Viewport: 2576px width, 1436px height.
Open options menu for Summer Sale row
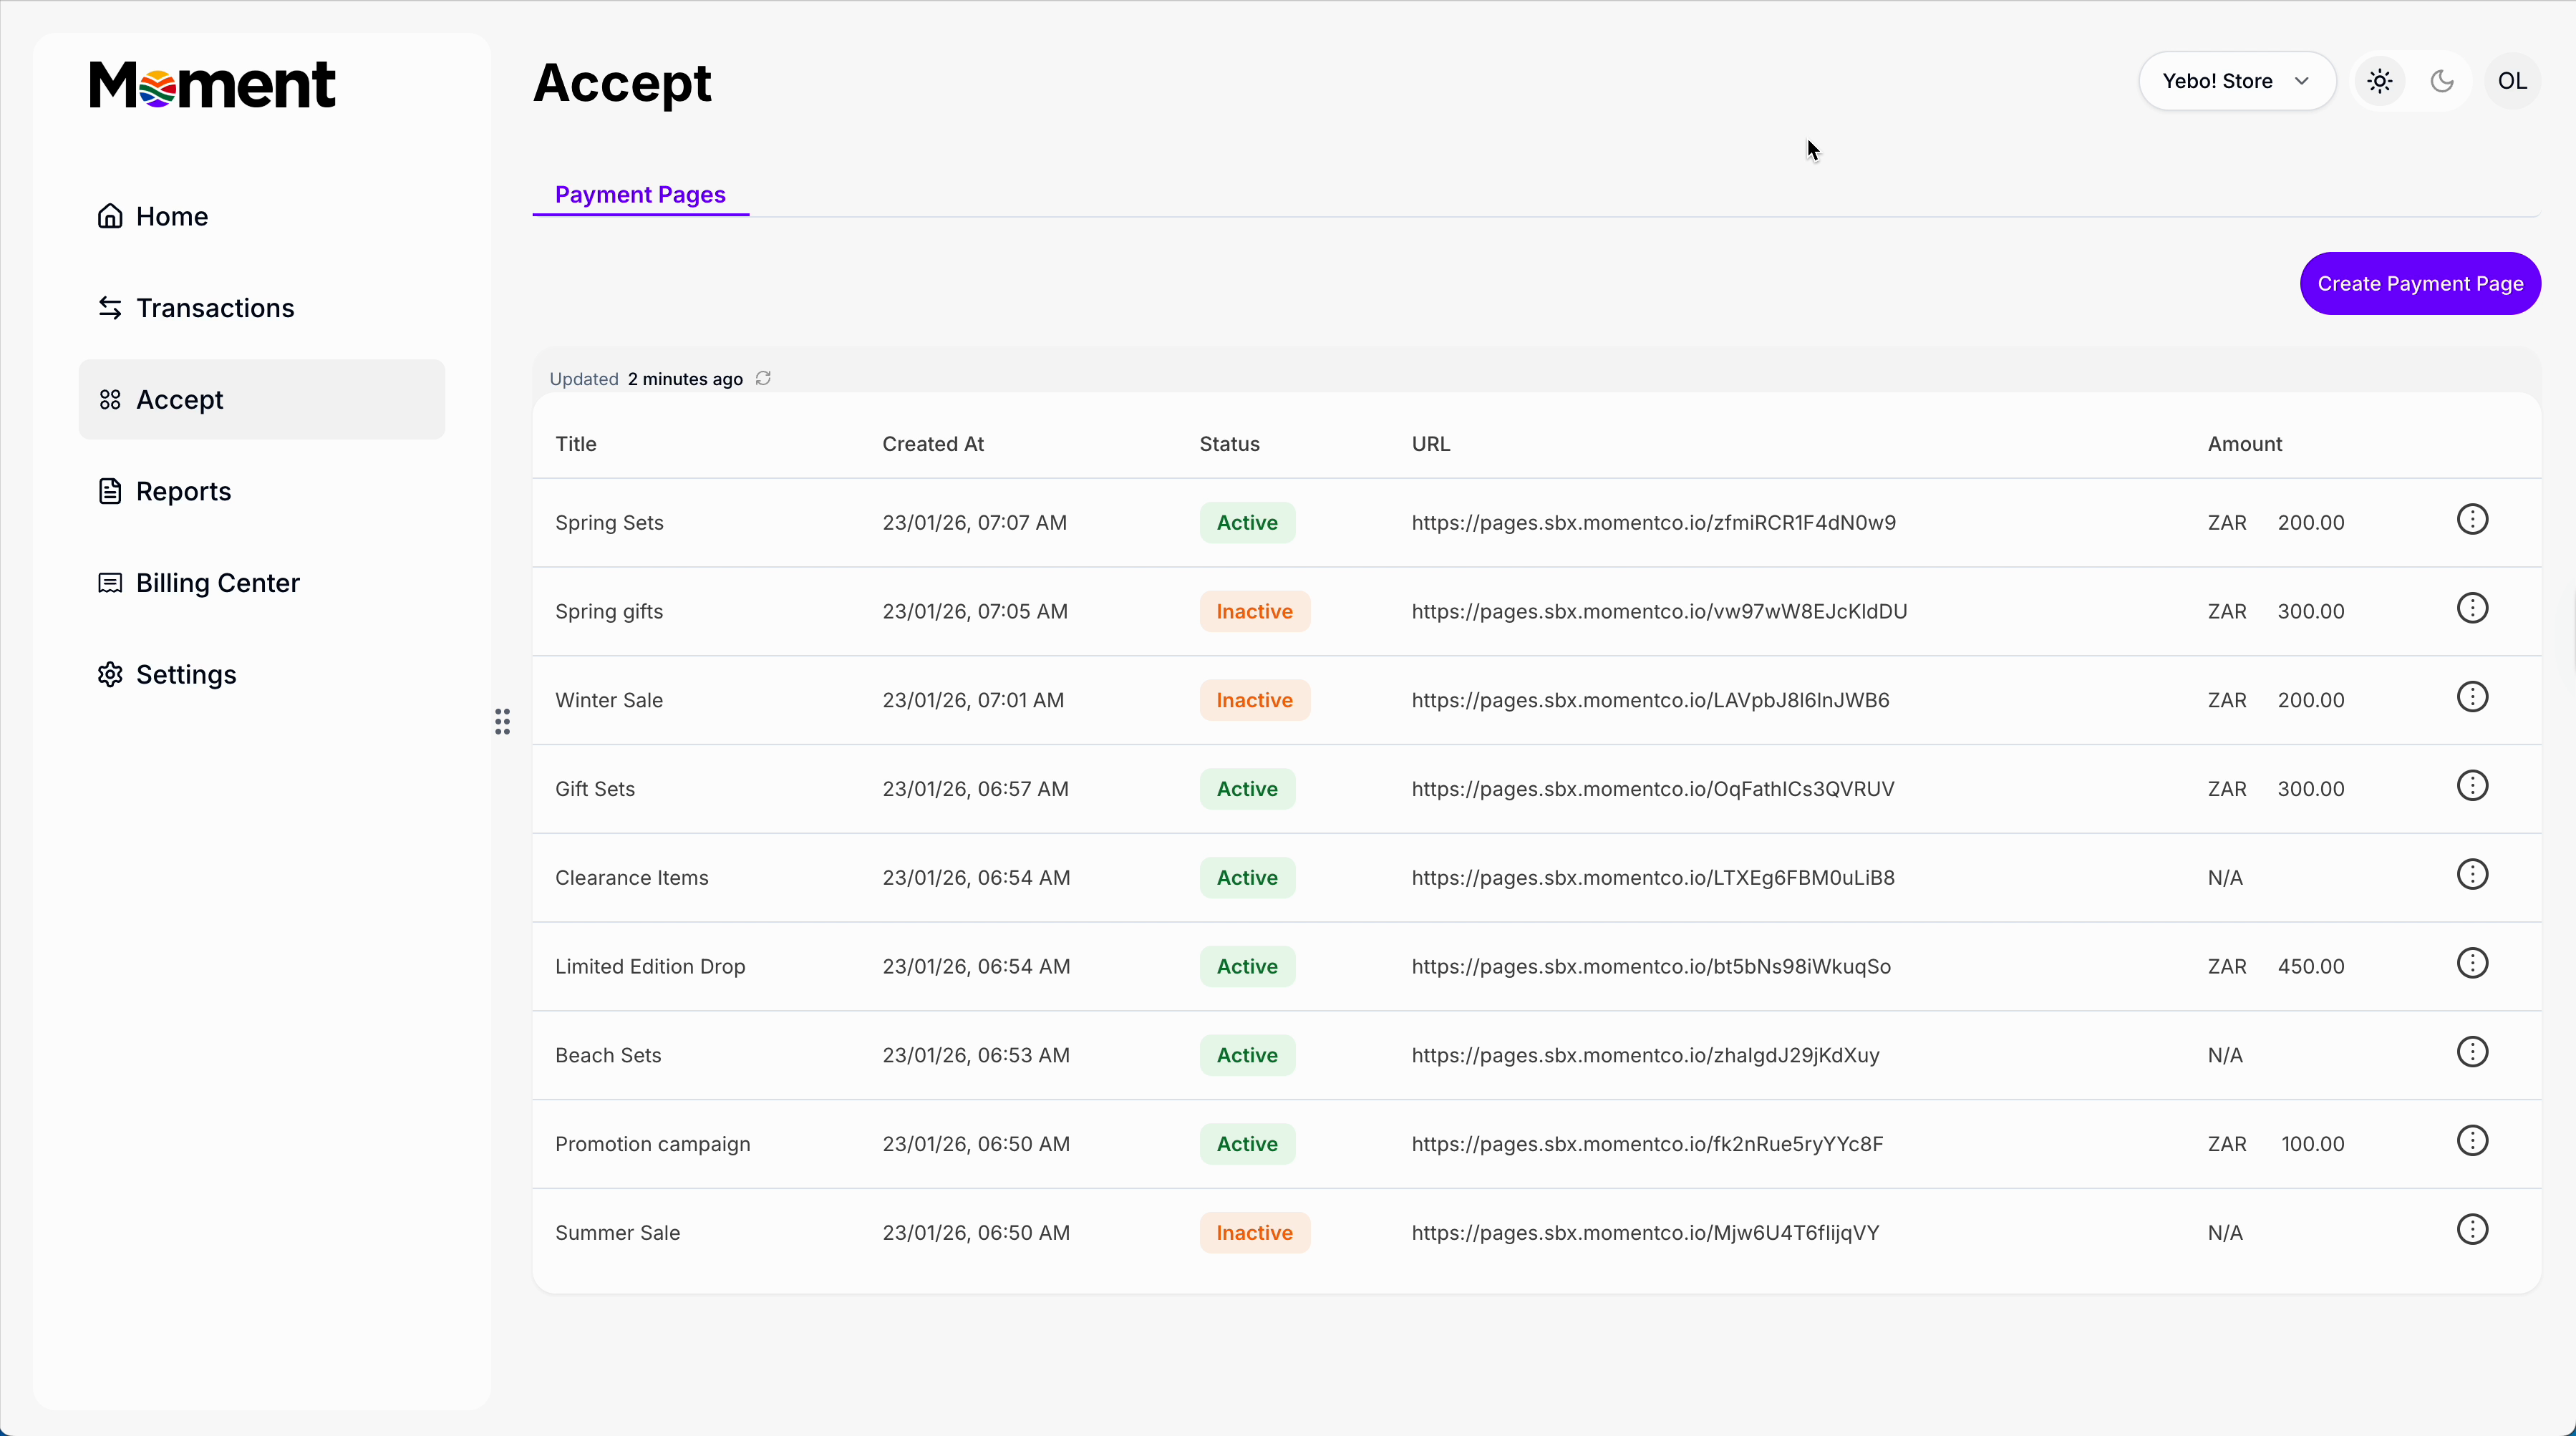pyautogui.click(x=2472, y=1230)
